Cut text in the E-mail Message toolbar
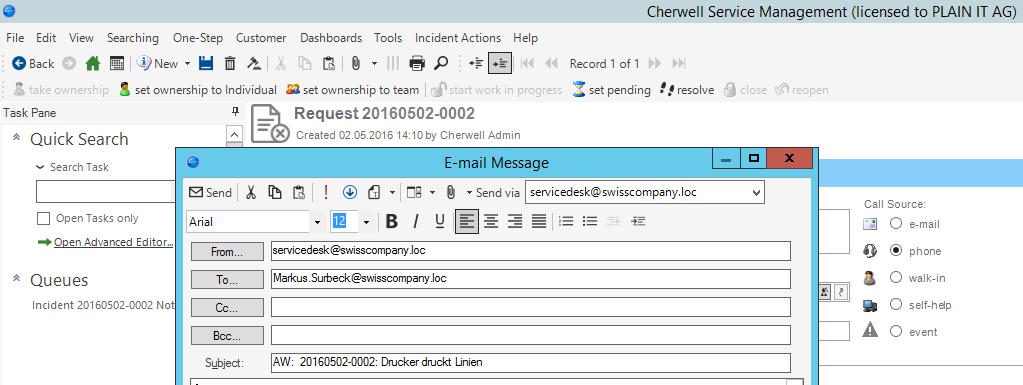This screenshot has width=1023, height=385. pos(251,192)
